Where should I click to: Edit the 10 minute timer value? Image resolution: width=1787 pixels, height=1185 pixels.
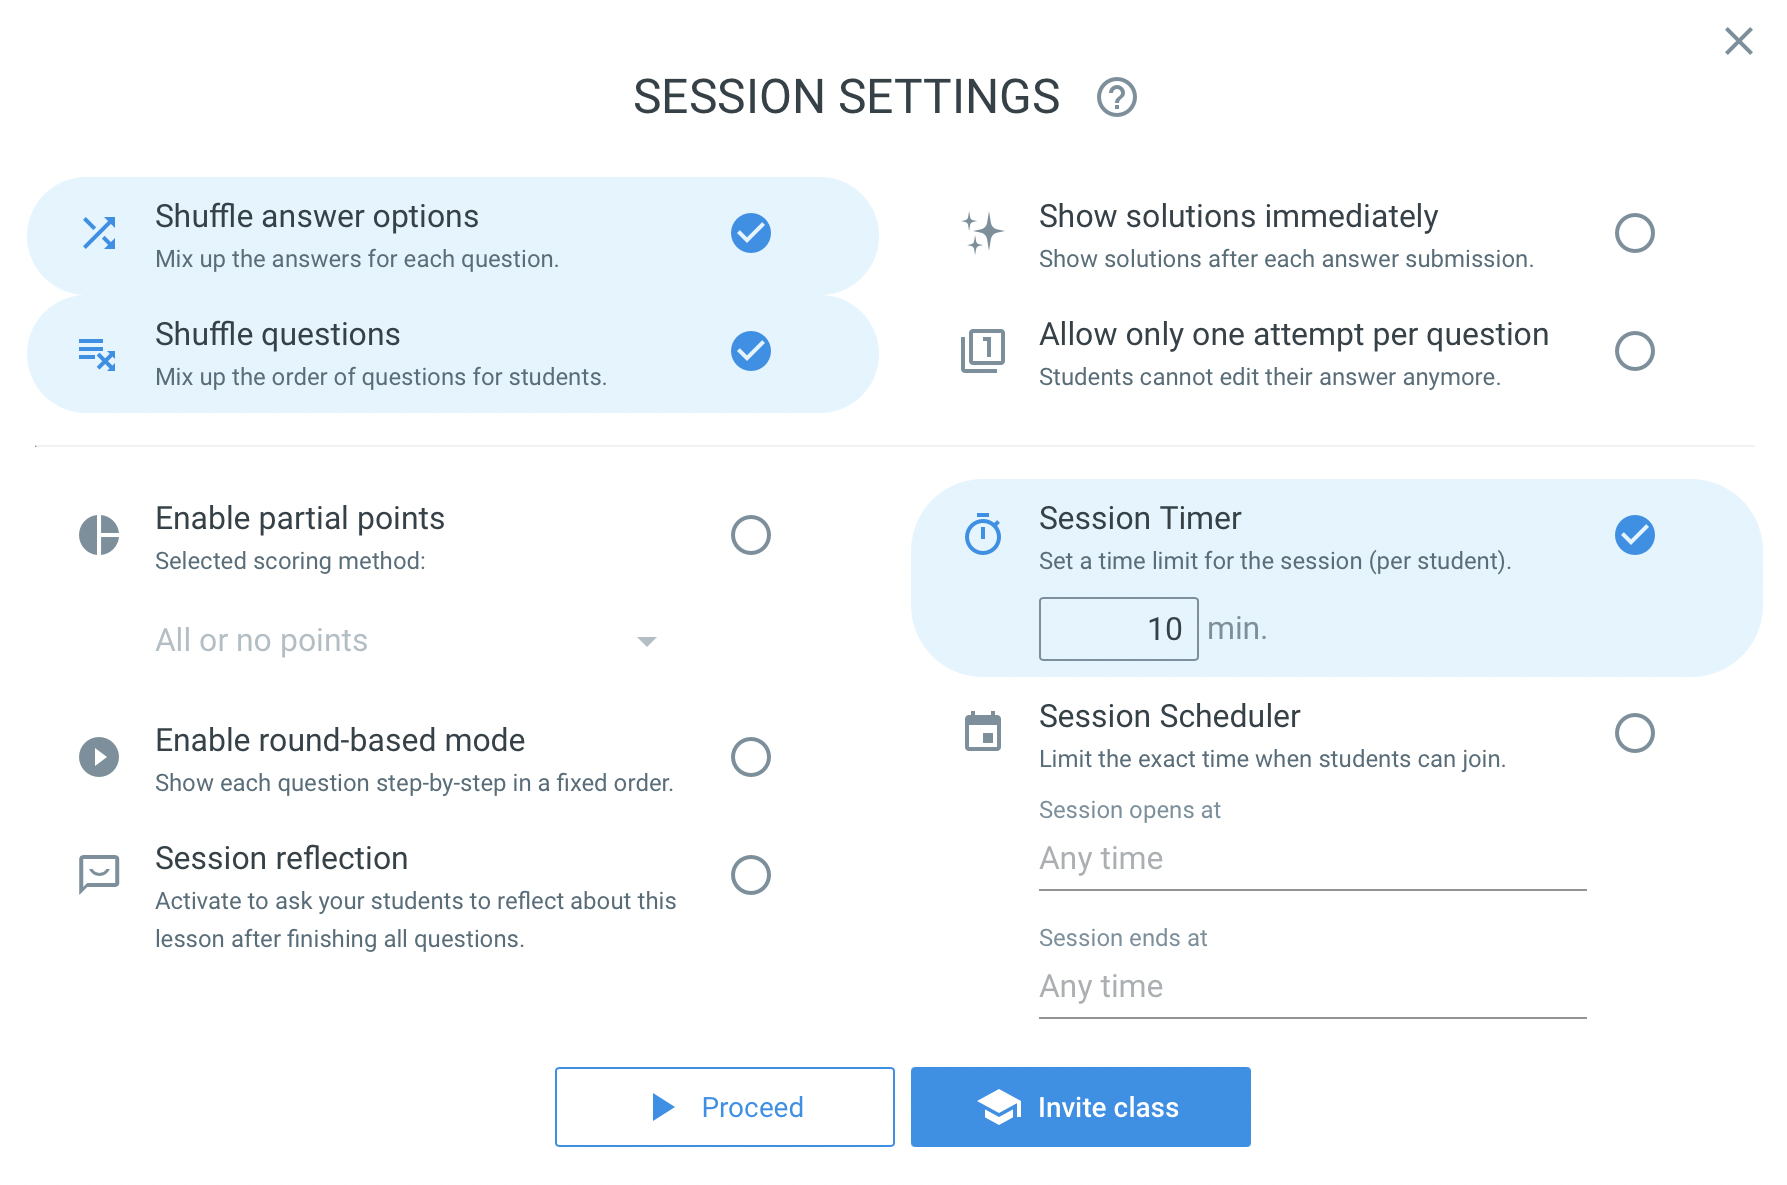1118,628
